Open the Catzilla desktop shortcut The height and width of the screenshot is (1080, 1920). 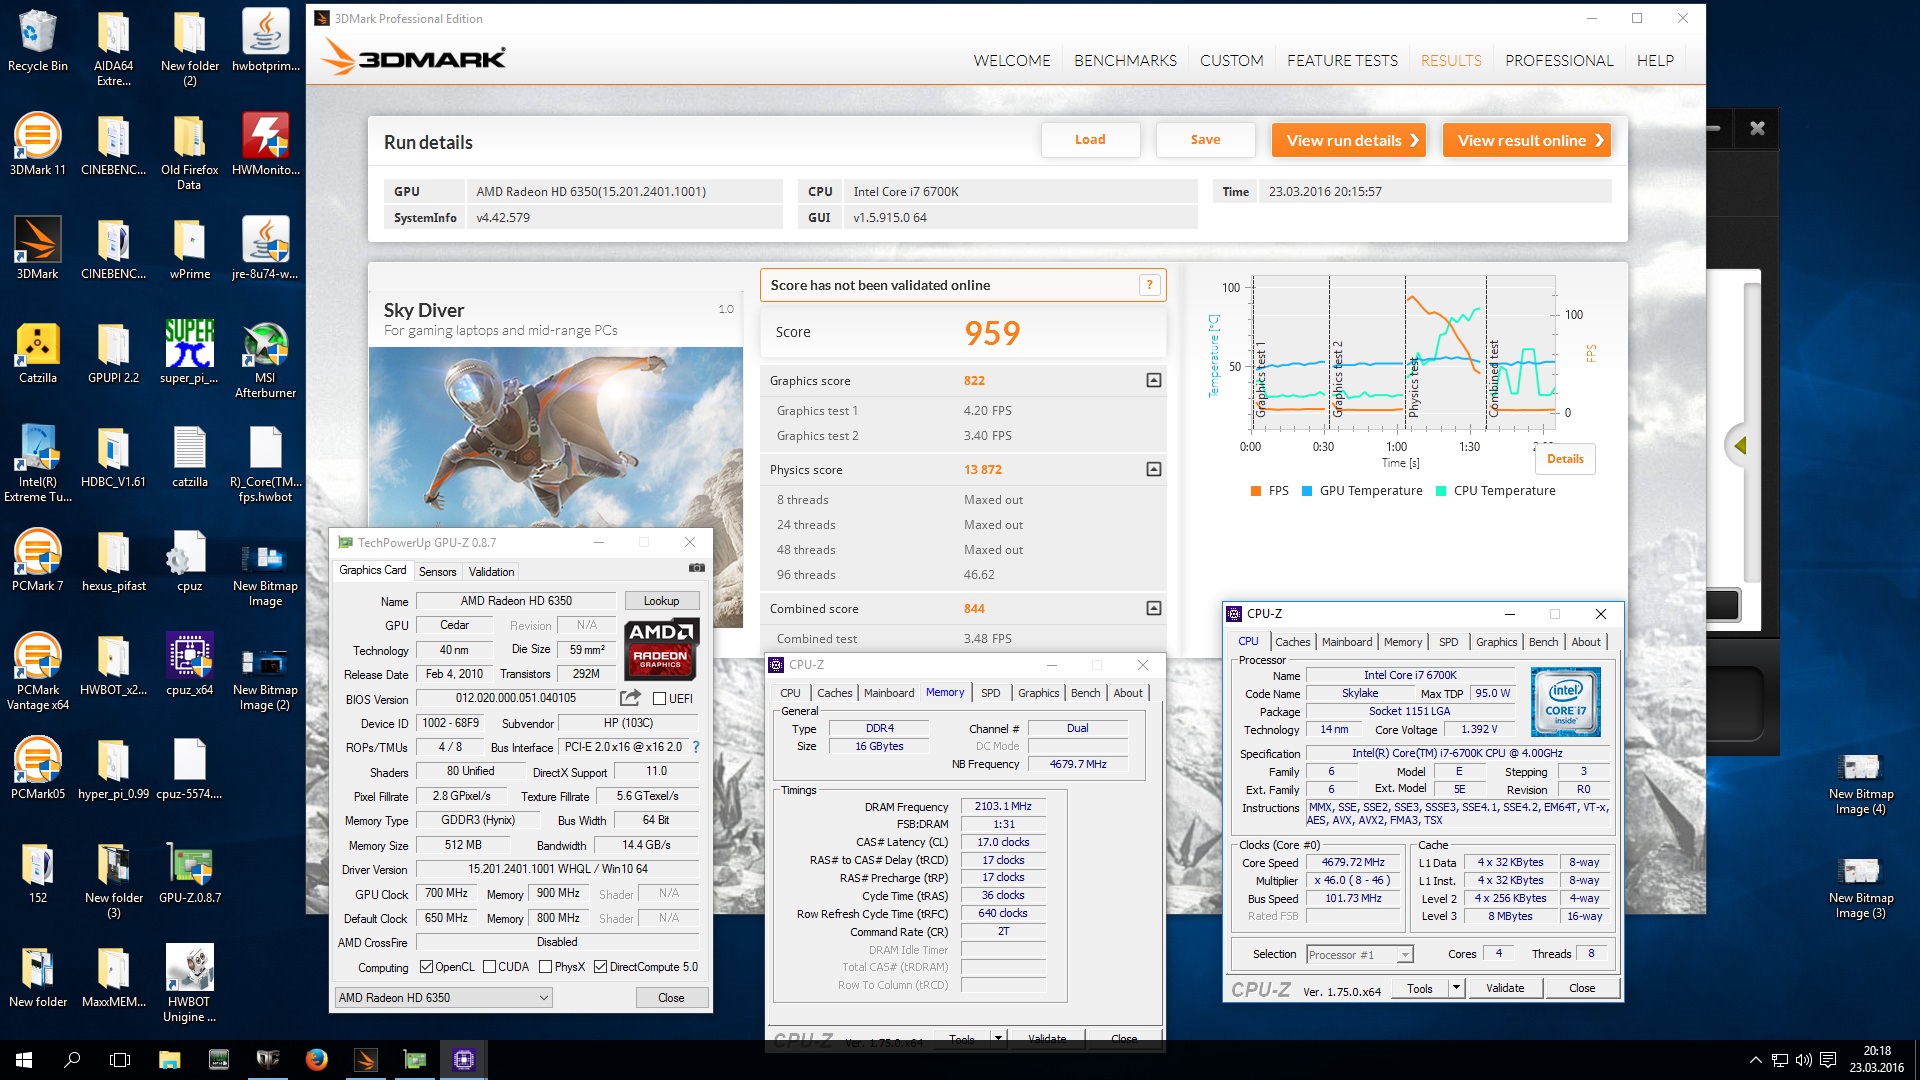coord(37,352)
